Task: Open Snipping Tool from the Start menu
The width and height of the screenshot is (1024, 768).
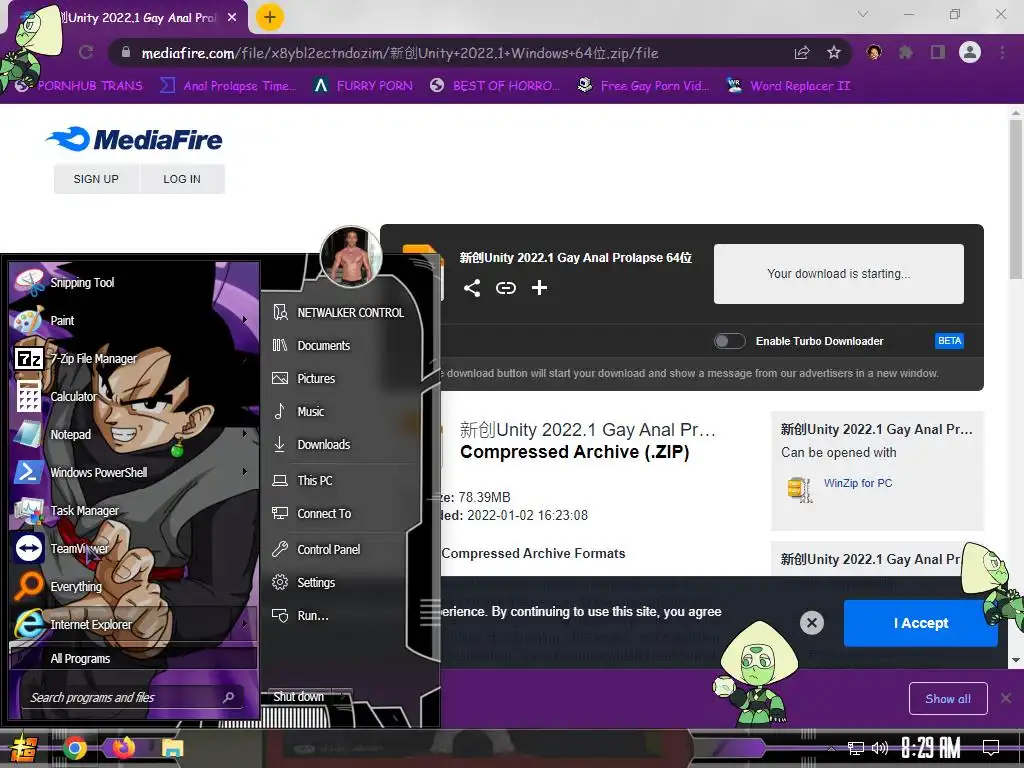Action: (82, 283)
